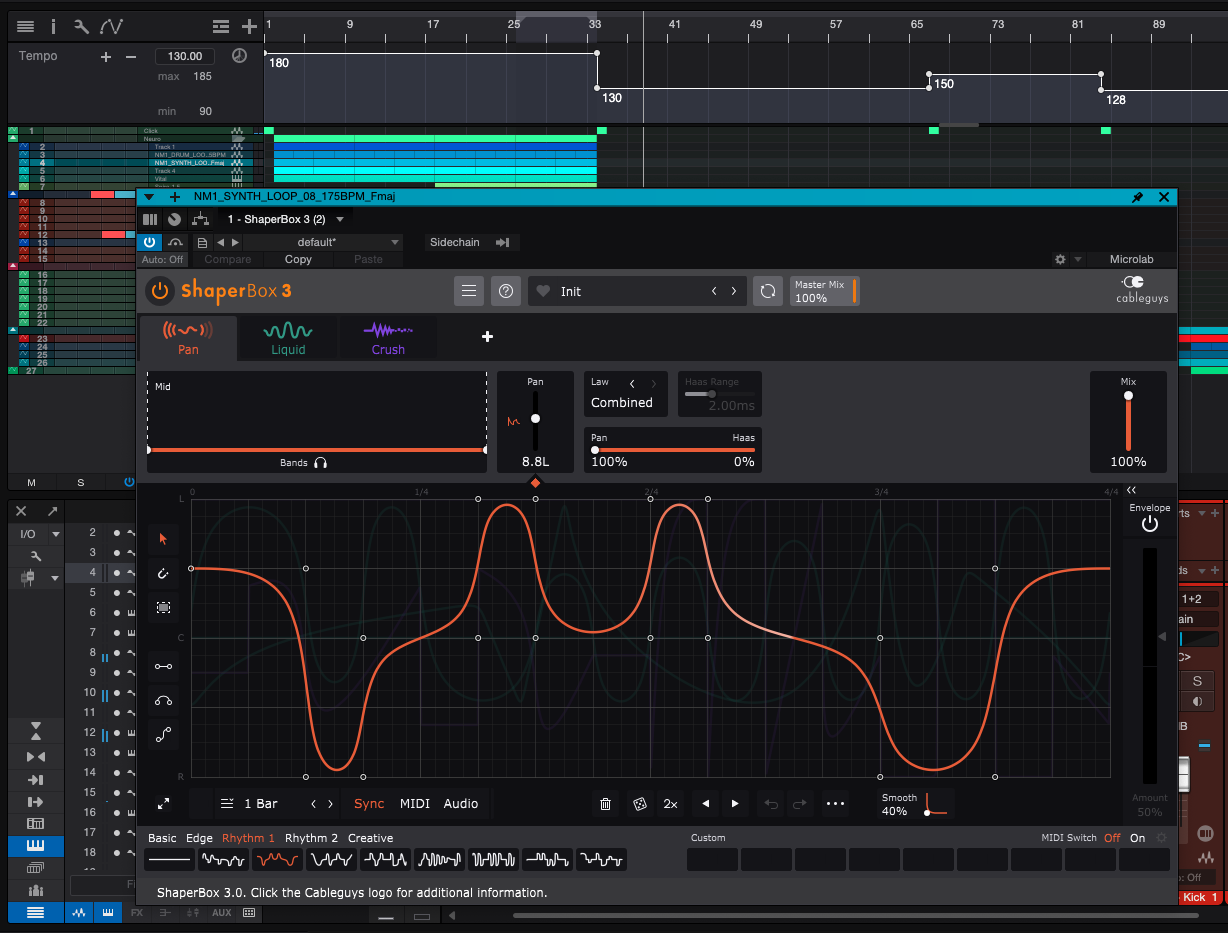Viewport: 1228px width, 933px height.
Task: Open the plugin settings gear icon
Action: tap(1060, 259)
